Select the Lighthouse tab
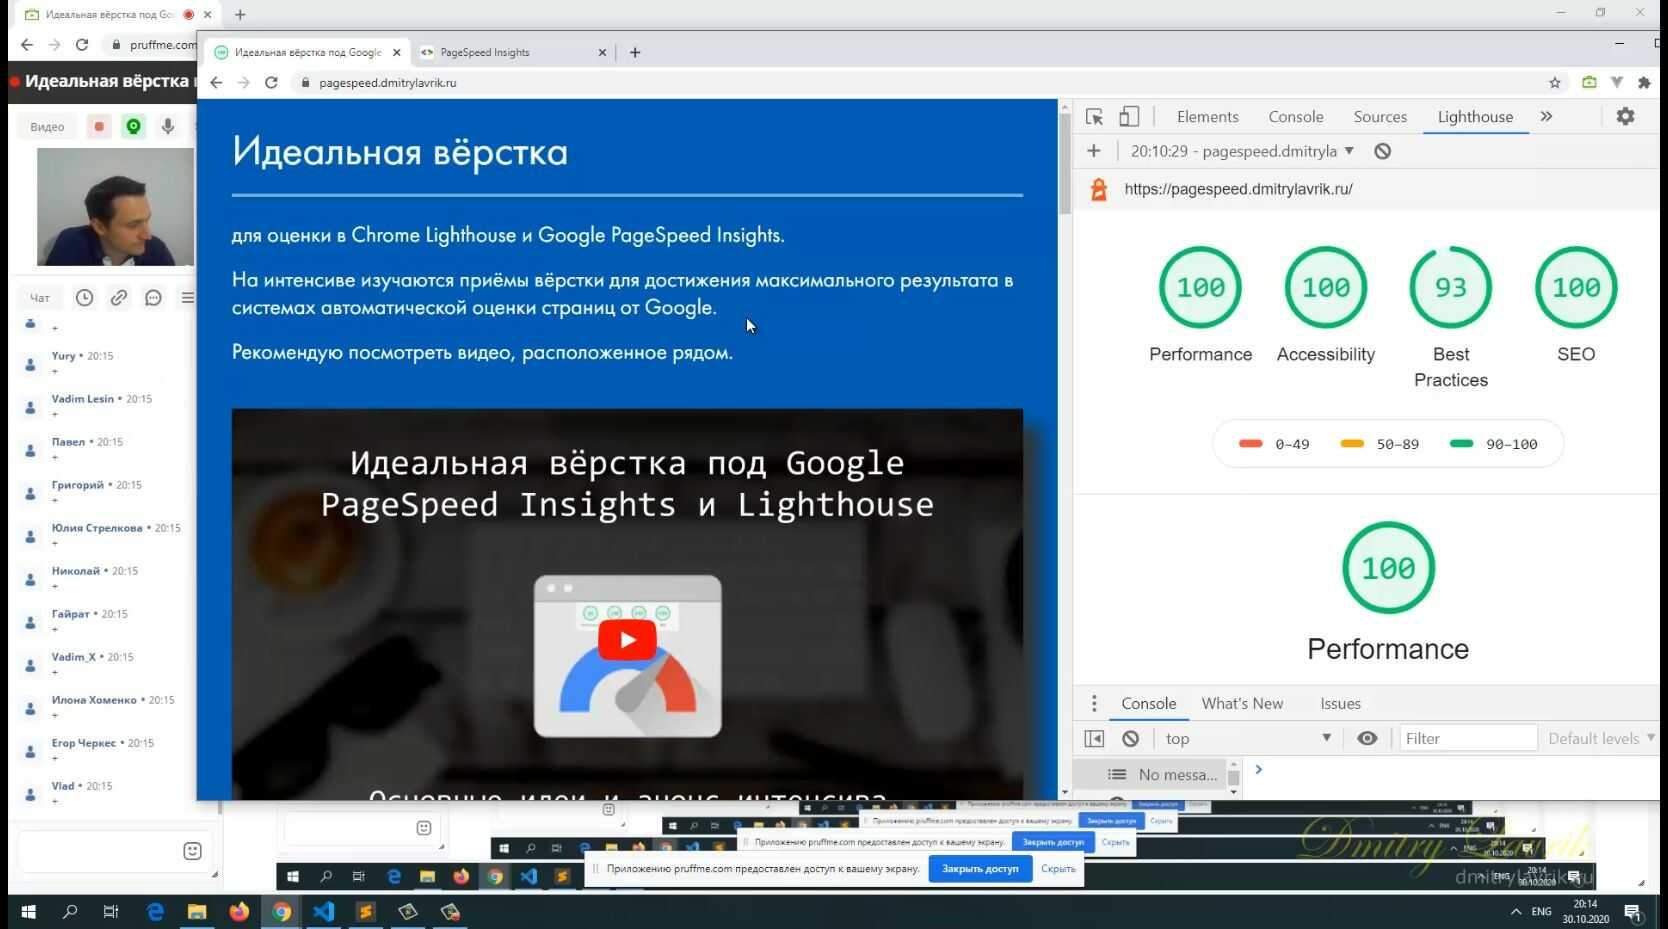 pos(1475,117)
